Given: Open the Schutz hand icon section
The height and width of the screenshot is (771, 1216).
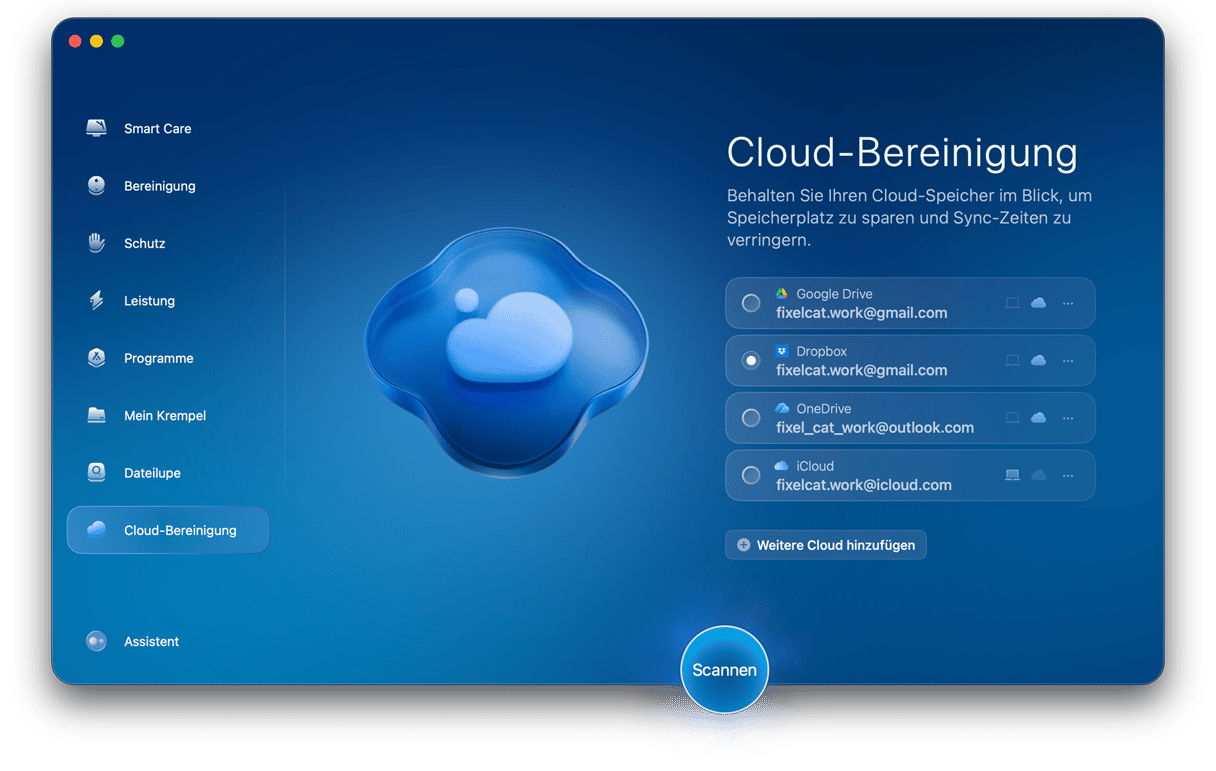Looking at the screenshot, I should [96, 243].
